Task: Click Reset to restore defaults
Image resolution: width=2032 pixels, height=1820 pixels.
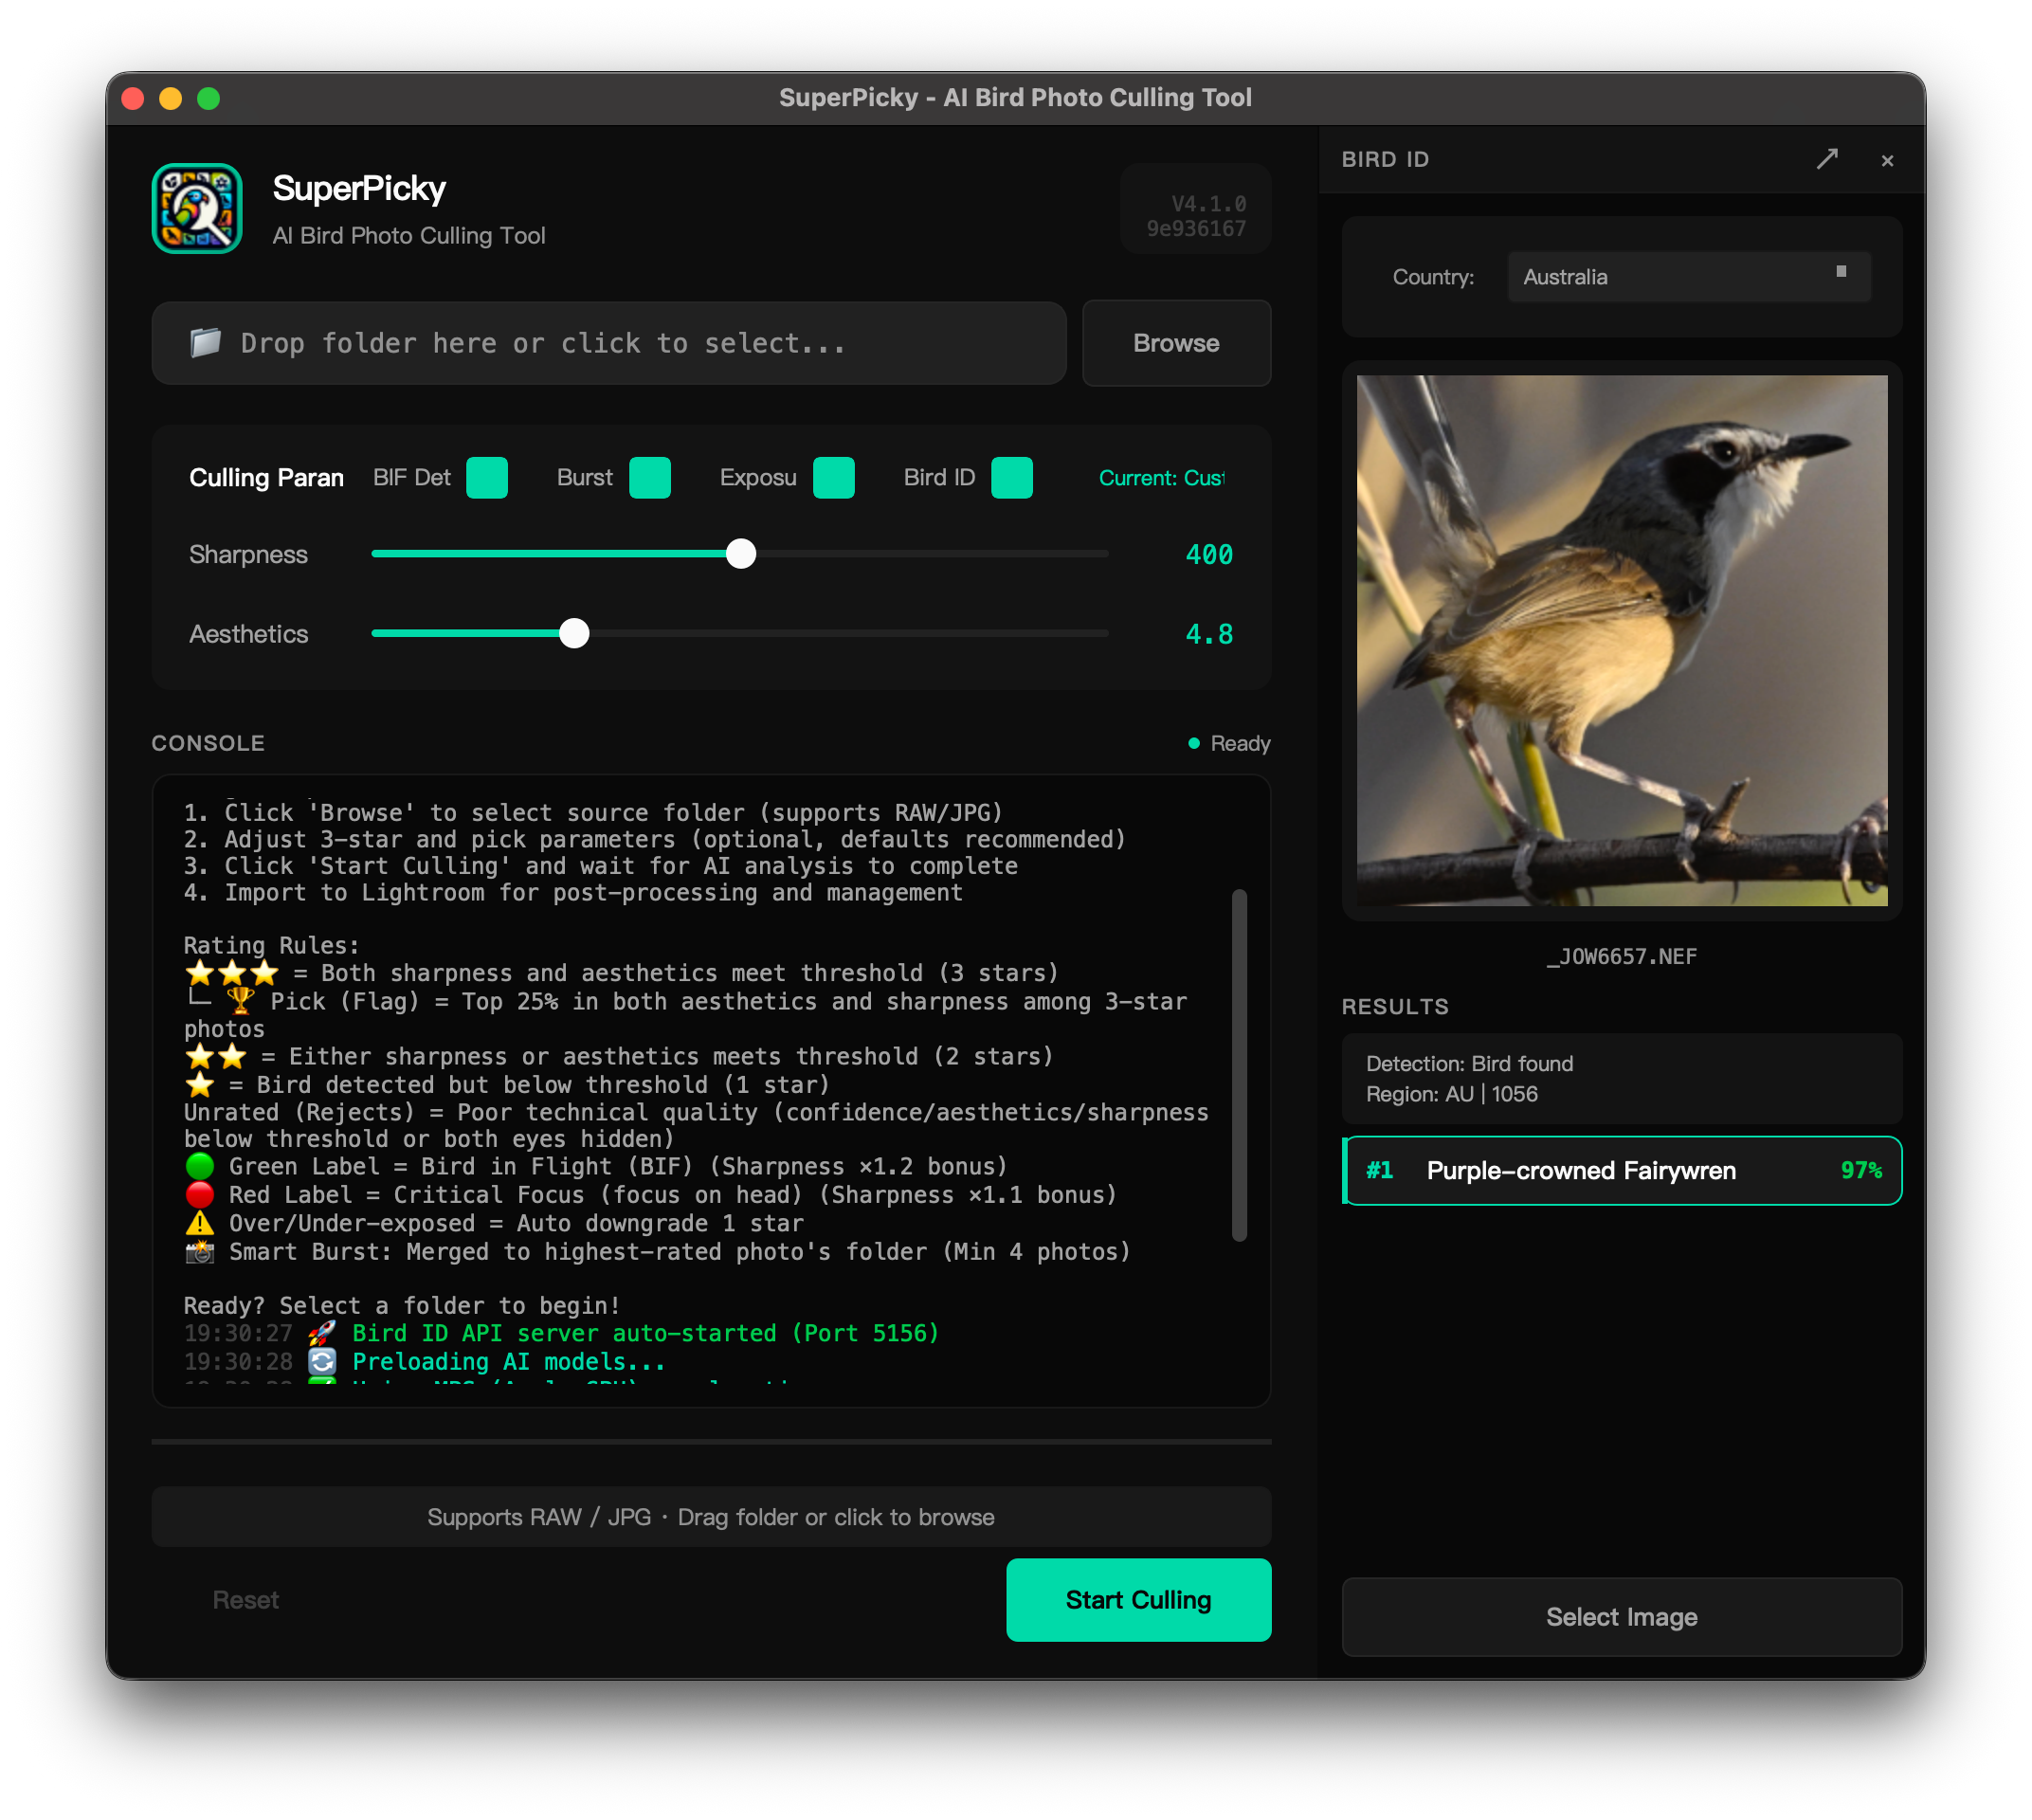Action: 246,1599
